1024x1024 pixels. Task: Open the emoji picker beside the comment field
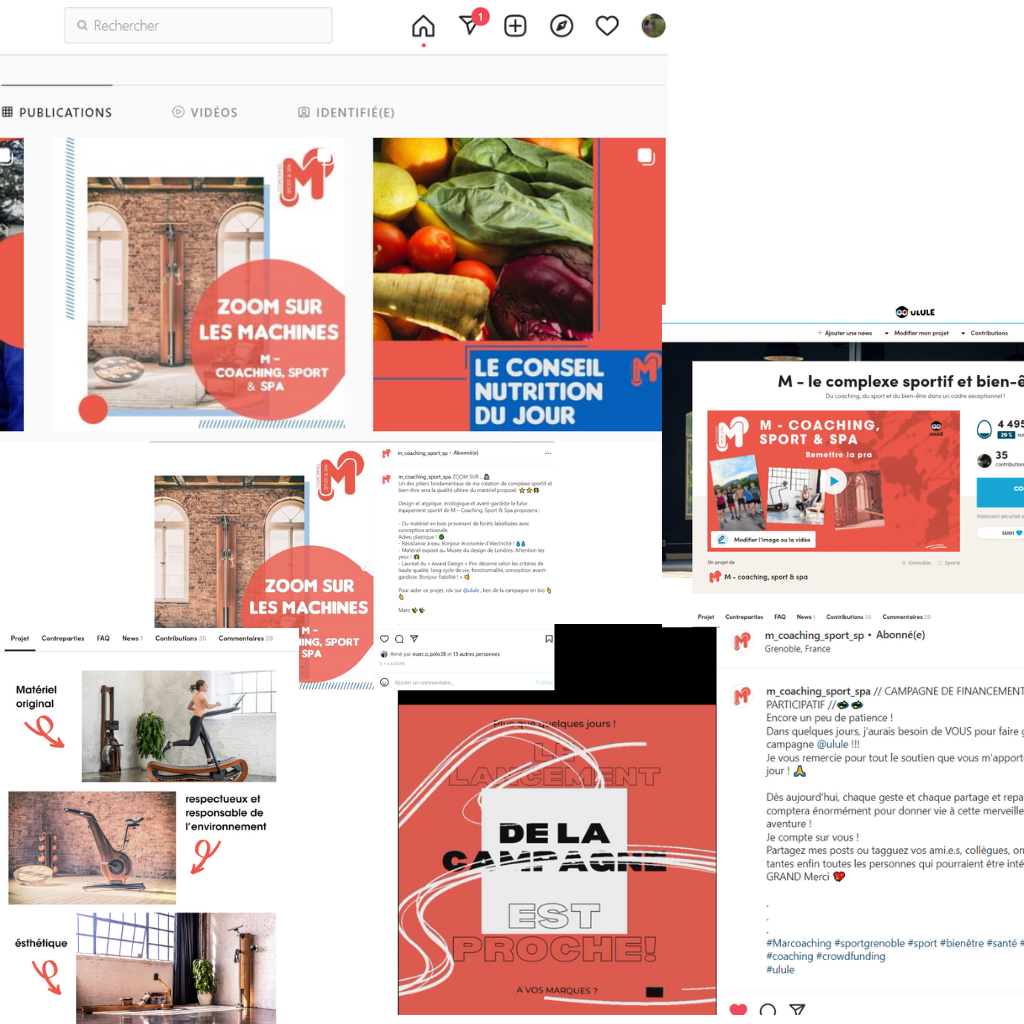[385, 682]
